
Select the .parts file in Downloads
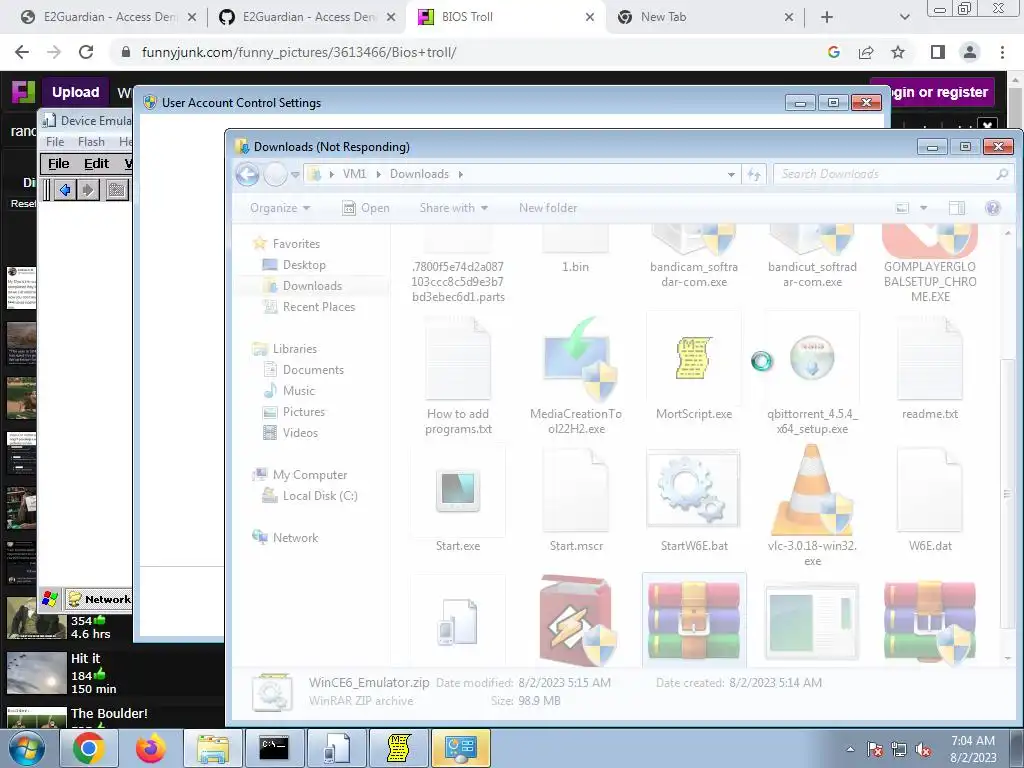click(458, 264)
